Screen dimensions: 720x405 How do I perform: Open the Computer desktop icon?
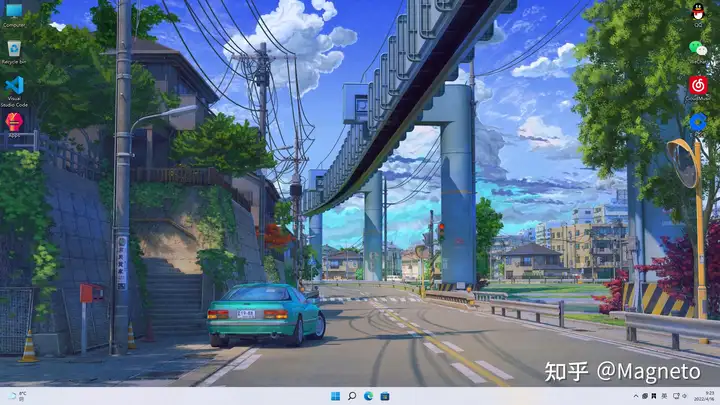[14, 15]
